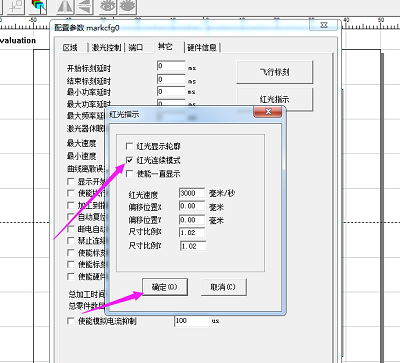Click the 取消(C) cancel button
Viewport: 400px width, 363px height.
pyautogui.click(x=223, y=287)
